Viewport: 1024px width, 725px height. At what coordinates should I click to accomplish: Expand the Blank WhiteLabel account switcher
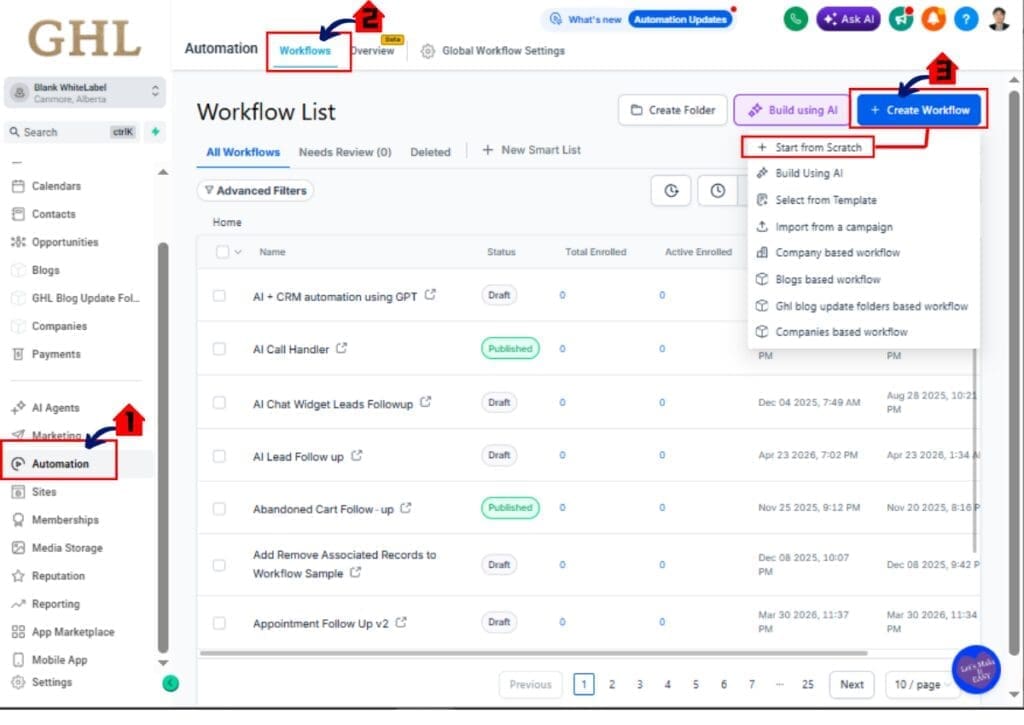tap(85, 91)
